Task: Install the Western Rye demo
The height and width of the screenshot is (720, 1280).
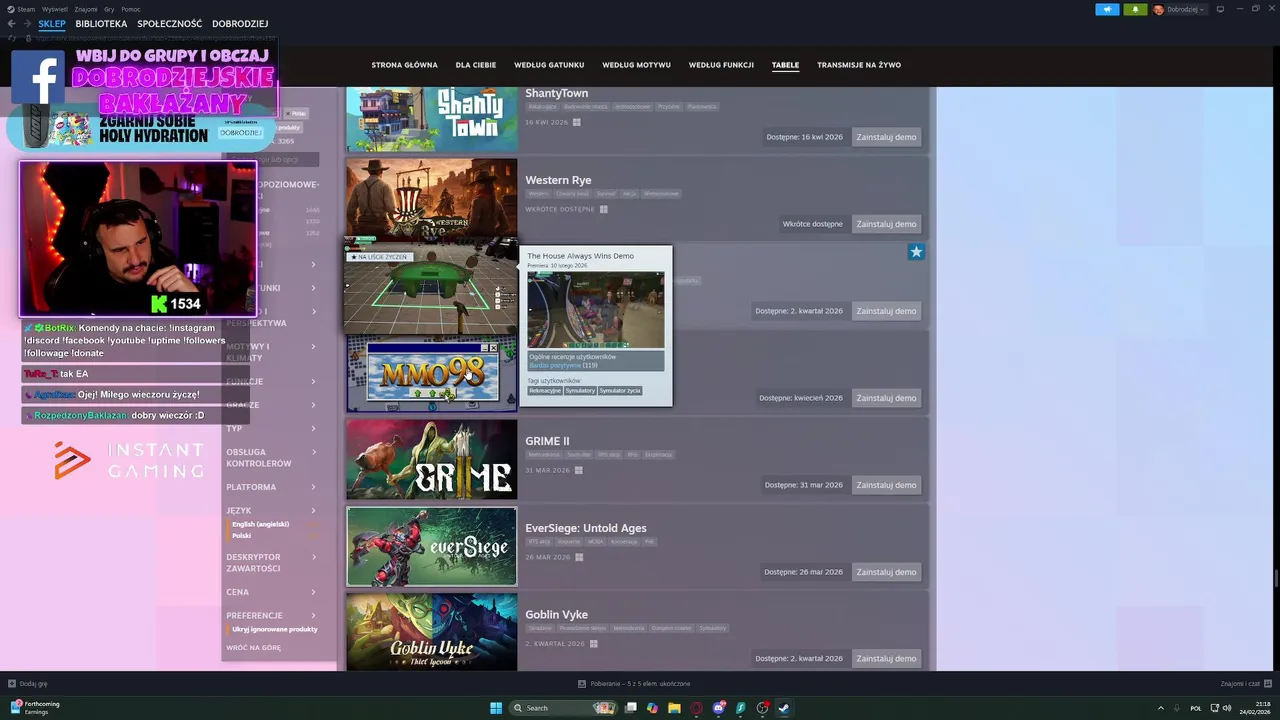Action: tap(886, 224)
